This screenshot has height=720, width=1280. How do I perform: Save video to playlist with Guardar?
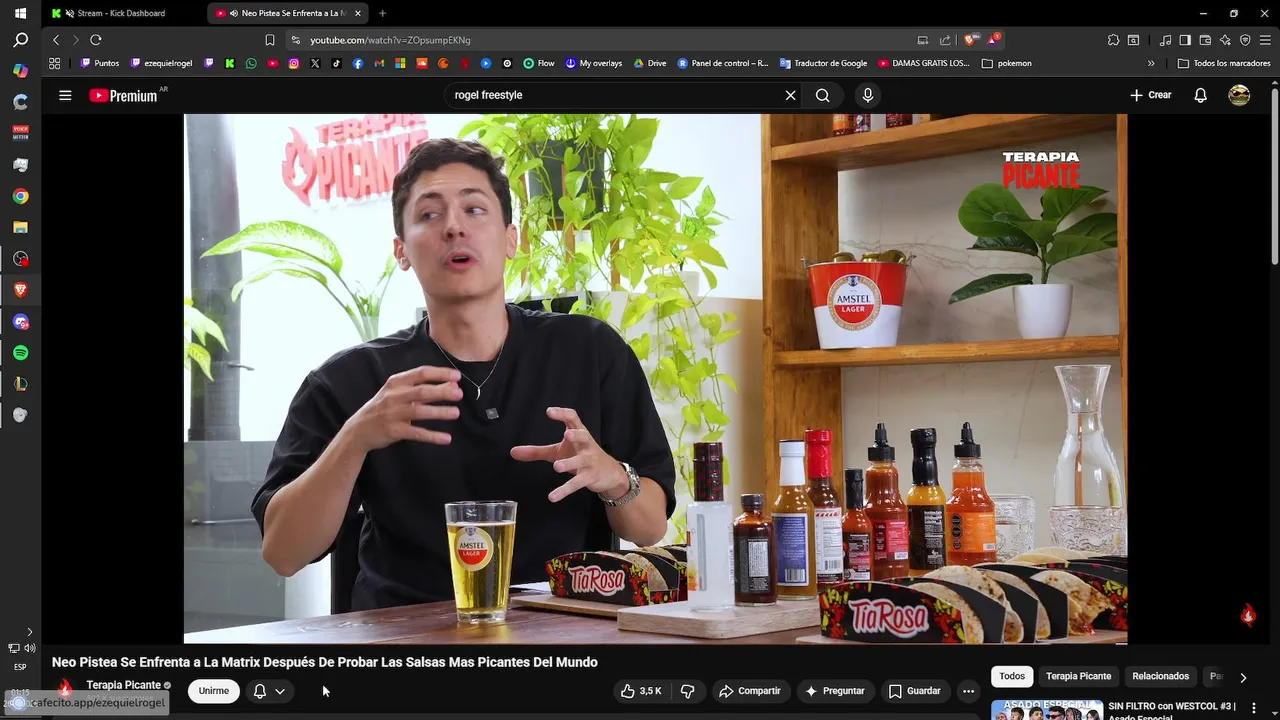coord(914,691)
